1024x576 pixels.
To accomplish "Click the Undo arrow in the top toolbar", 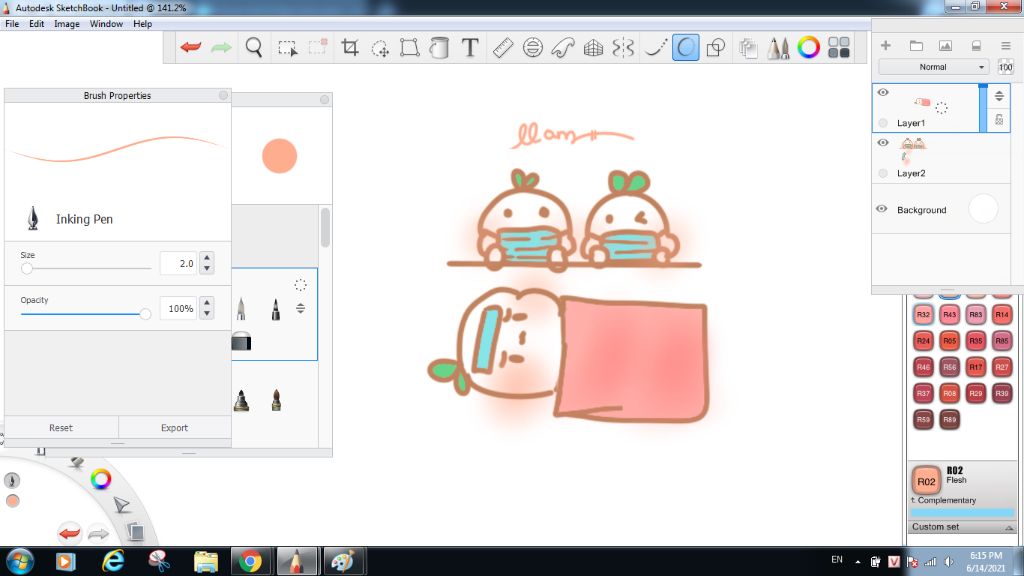I will [191, 47].
